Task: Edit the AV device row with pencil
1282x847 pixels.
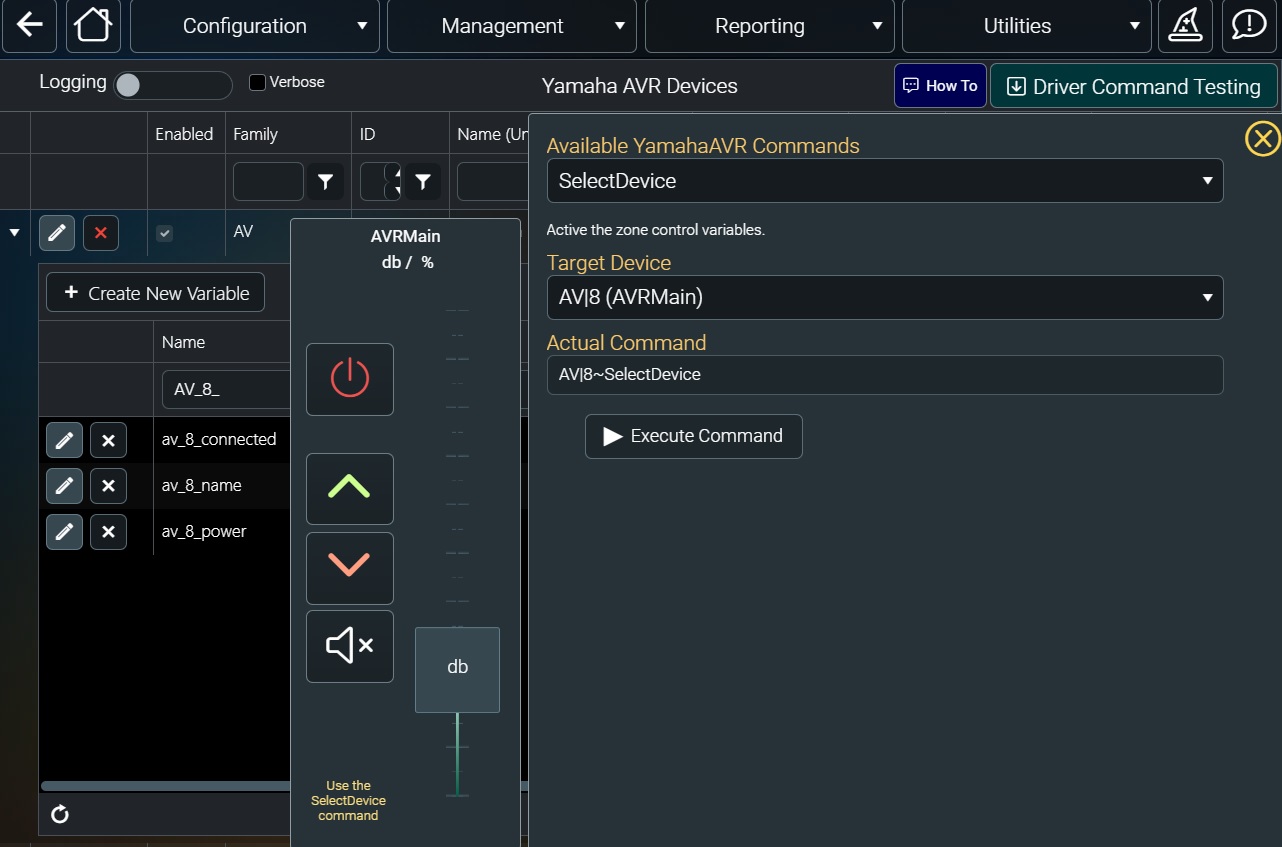Action: (x=57, y=233)
